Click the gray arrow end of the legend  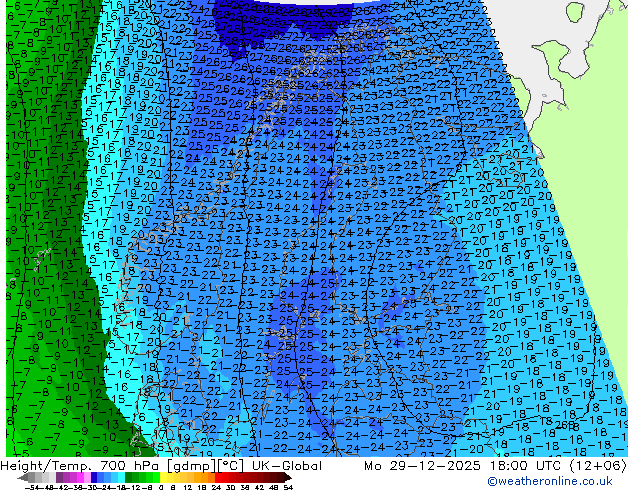point(23,478)
